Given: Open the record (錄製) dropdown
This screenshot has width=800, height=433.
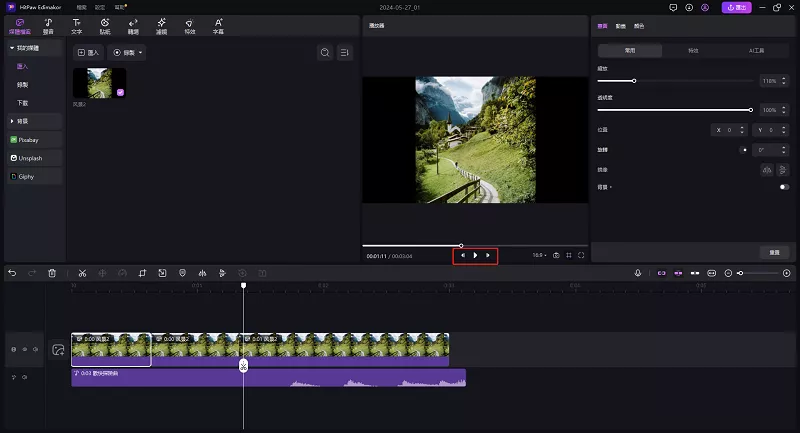Looking at the screenshot, I should 128,52.
